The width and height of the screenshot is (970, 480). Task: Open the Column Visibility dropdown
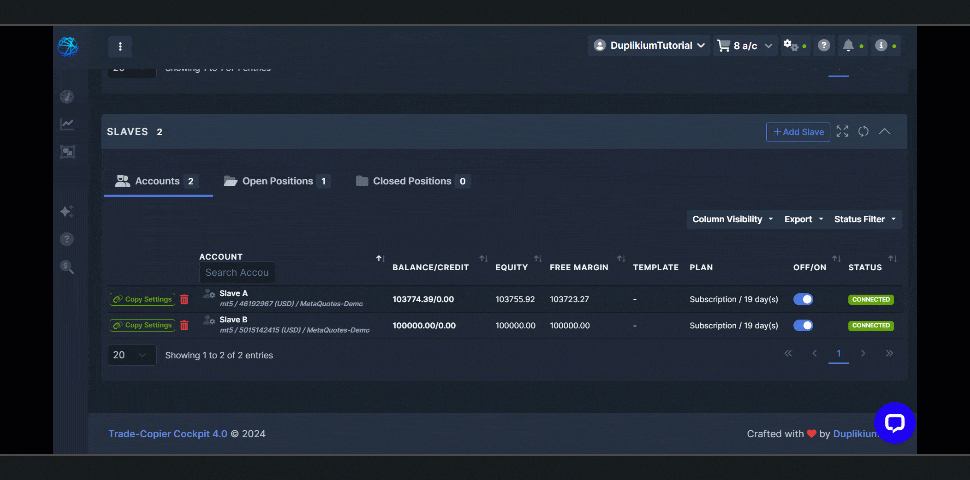click(733, 219)
